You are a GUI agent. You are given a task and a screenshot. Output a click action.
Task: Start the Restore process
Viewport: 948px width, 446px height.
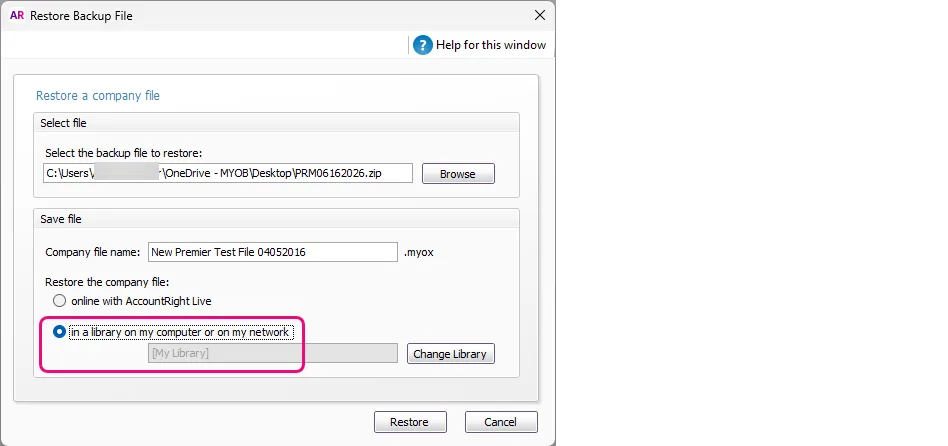point(410,422)
